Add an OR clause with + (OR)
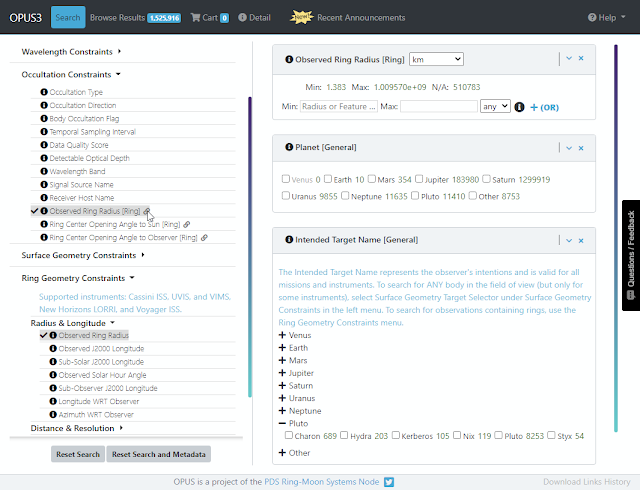The height and width of the screenshot is (490, 640). (544, 107)
